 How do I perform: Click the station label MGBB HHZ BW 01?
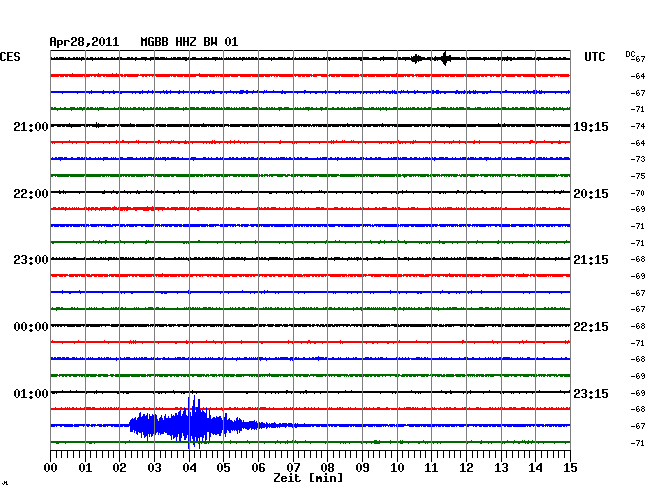click(x=189, y=42)
